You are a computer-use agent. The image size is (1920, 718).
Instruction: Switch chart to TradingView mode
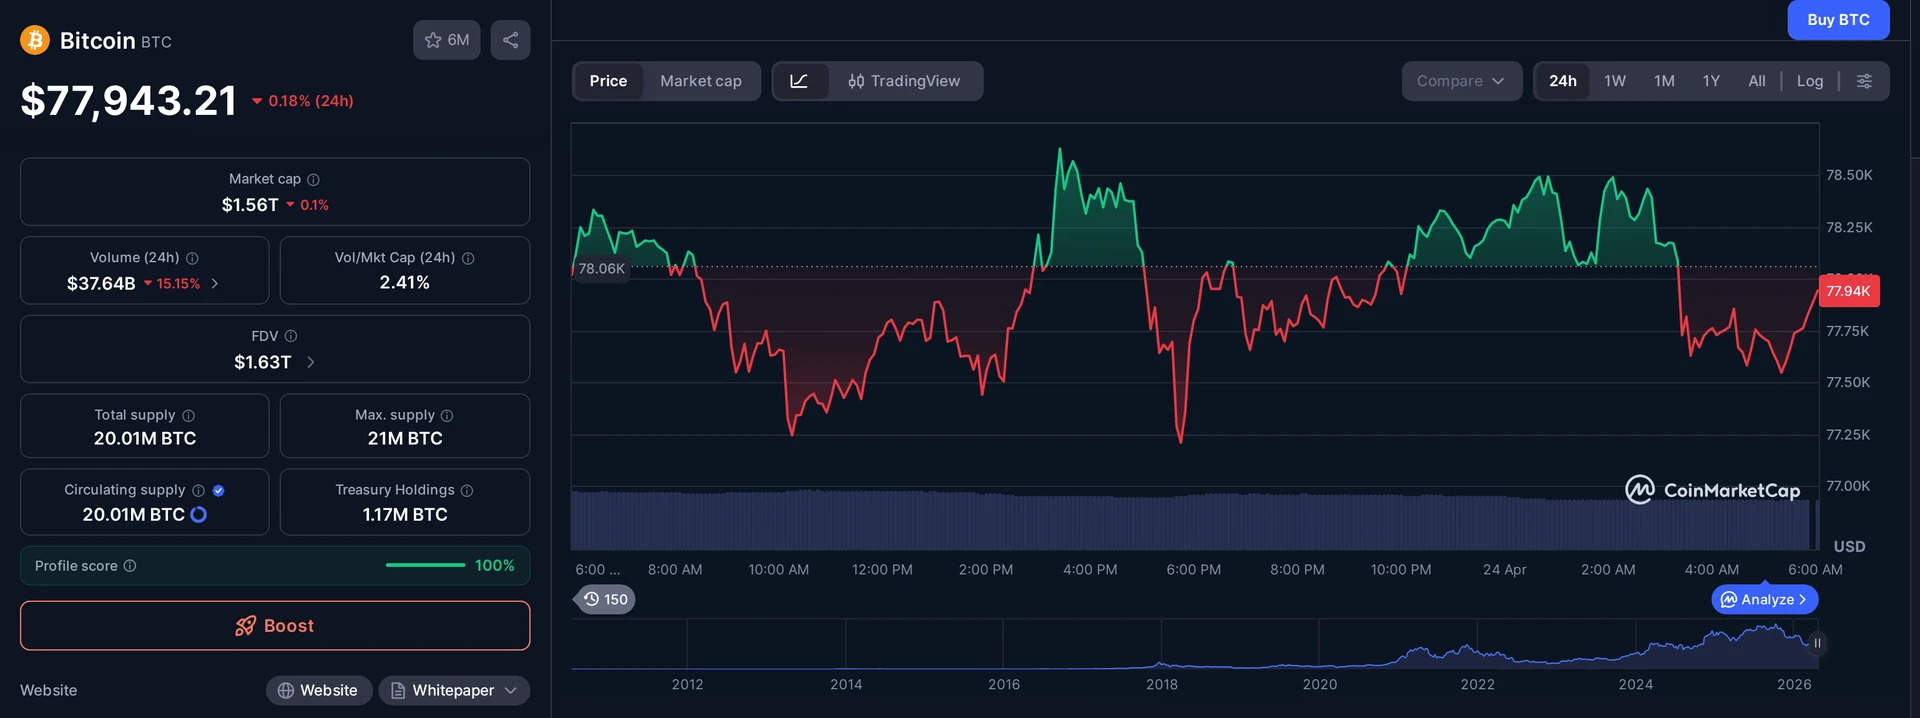pos(904,81)
